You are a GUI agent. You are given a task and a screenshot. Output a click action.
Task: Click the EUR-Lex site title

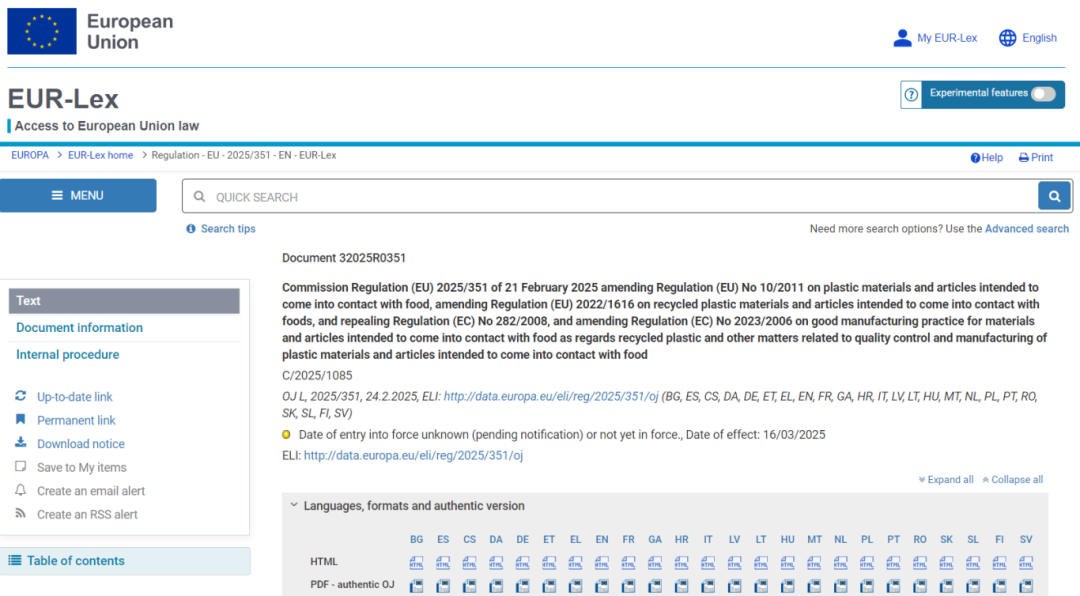click(x=63, y=99)
